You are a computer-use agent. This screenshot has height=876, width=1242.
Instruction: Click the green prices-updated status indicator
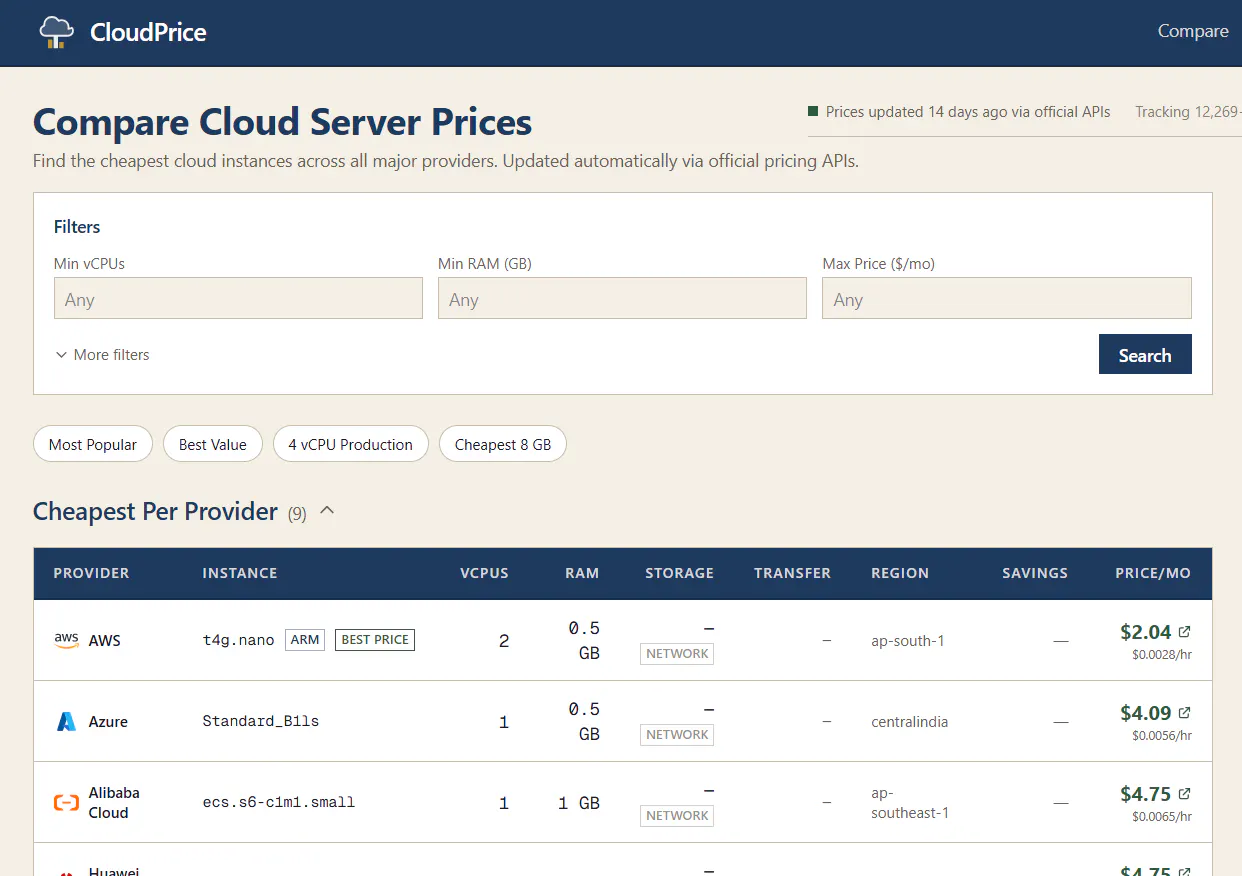pyautogui.click(x=813, y=111)
